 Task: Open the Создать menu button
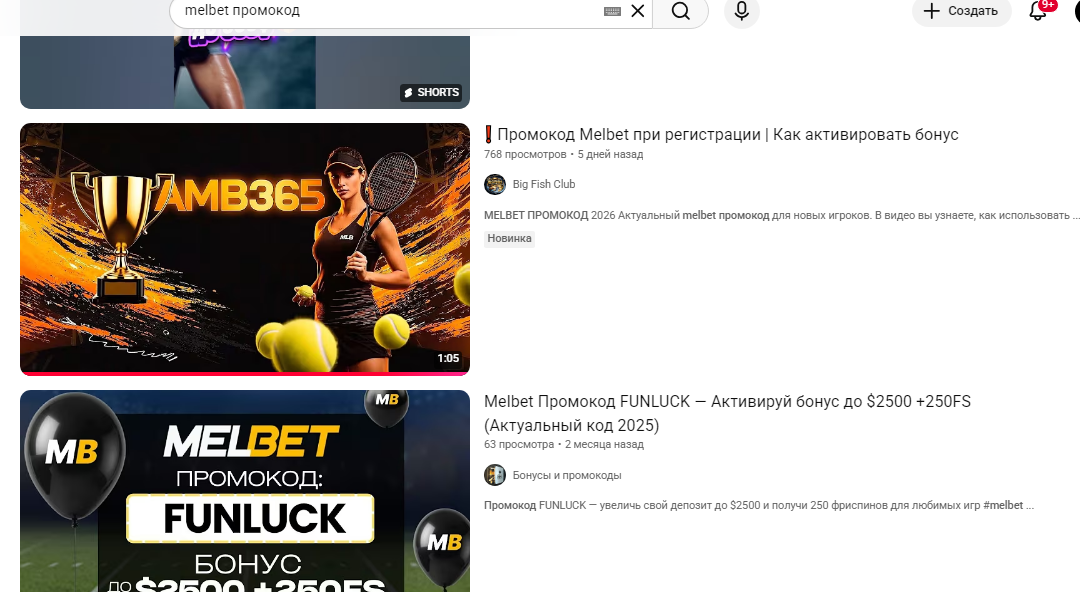pos(962,11)
